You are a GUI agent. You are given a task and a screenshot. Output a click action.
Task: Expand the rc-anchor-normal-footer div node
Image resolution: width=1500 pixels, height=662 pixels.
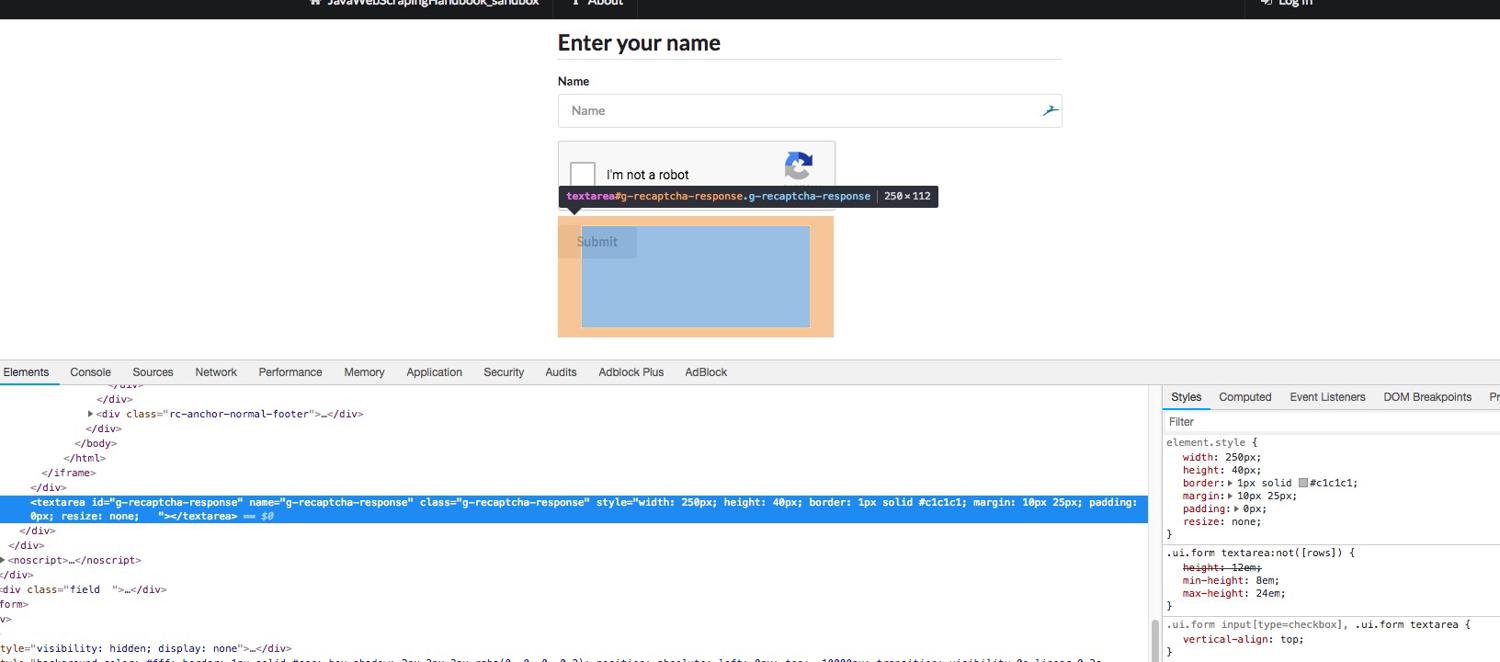[x=91, y=414]
